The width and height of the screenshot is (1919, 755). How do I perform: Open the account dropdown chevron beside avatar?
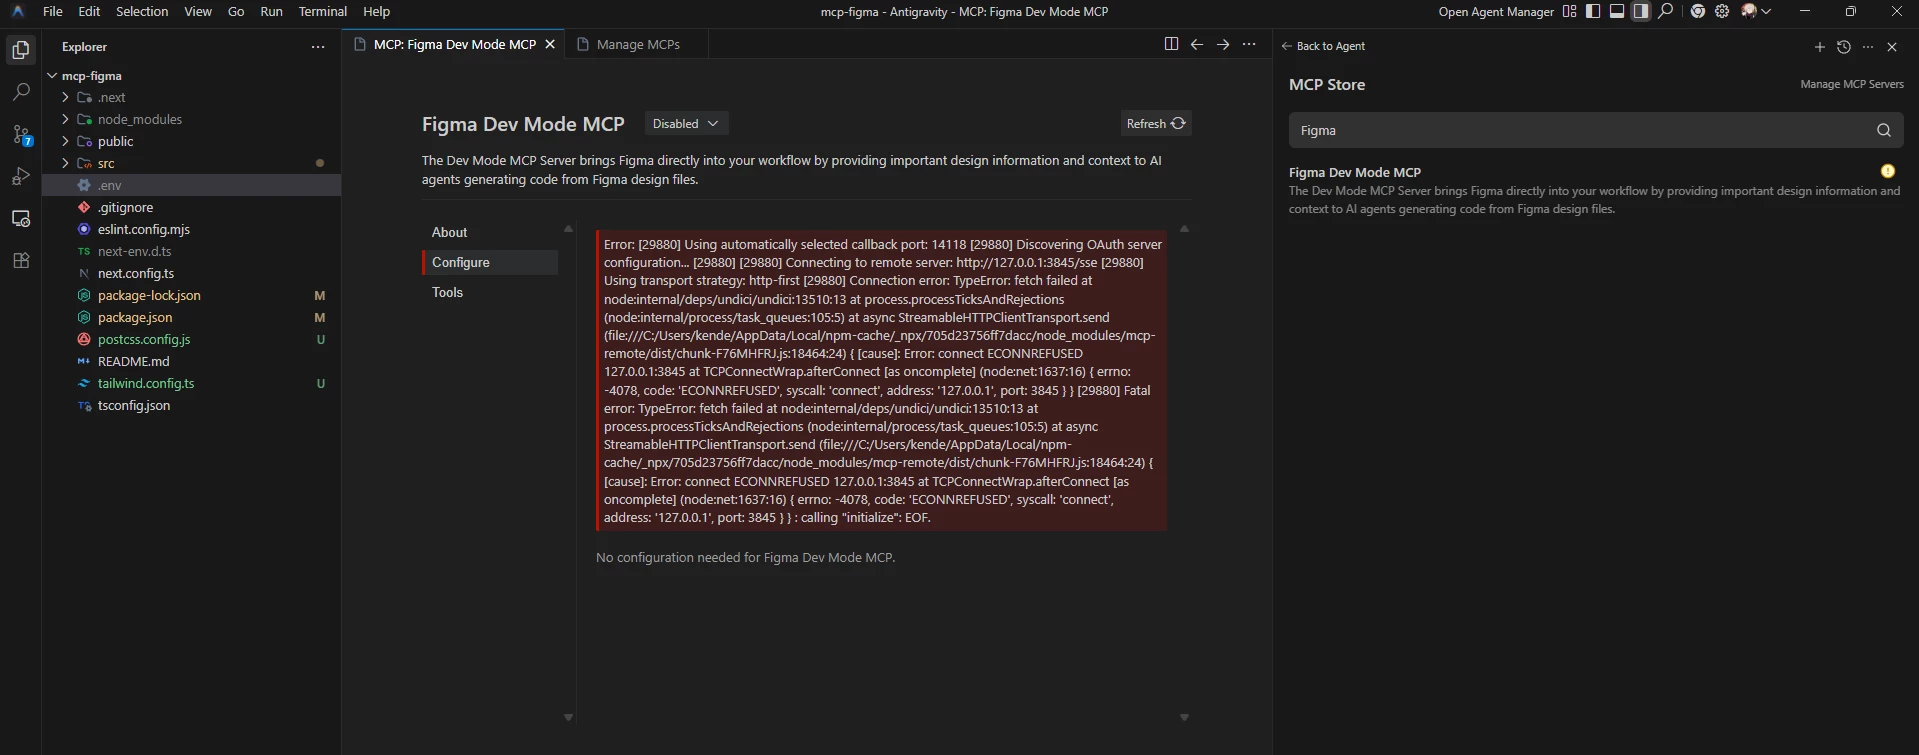click(1767, 12)
